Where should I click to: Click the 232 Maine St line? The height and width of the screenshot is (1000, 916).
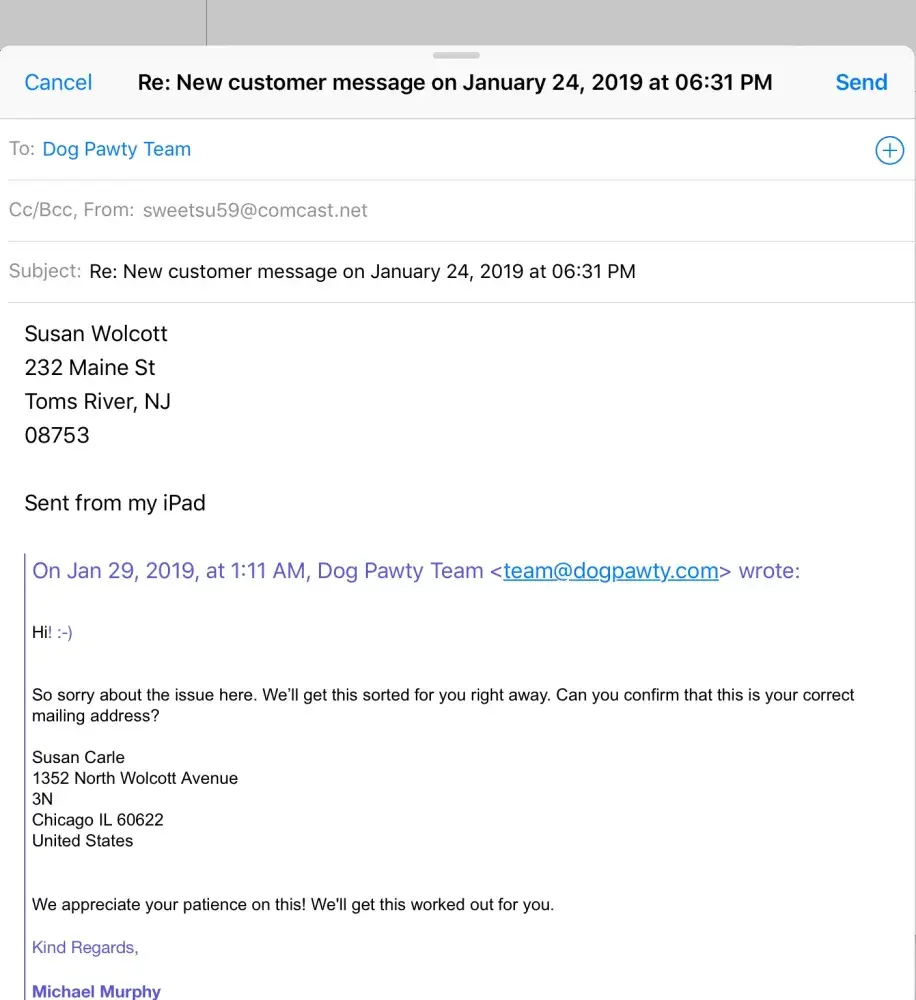[x=90, y=368]
